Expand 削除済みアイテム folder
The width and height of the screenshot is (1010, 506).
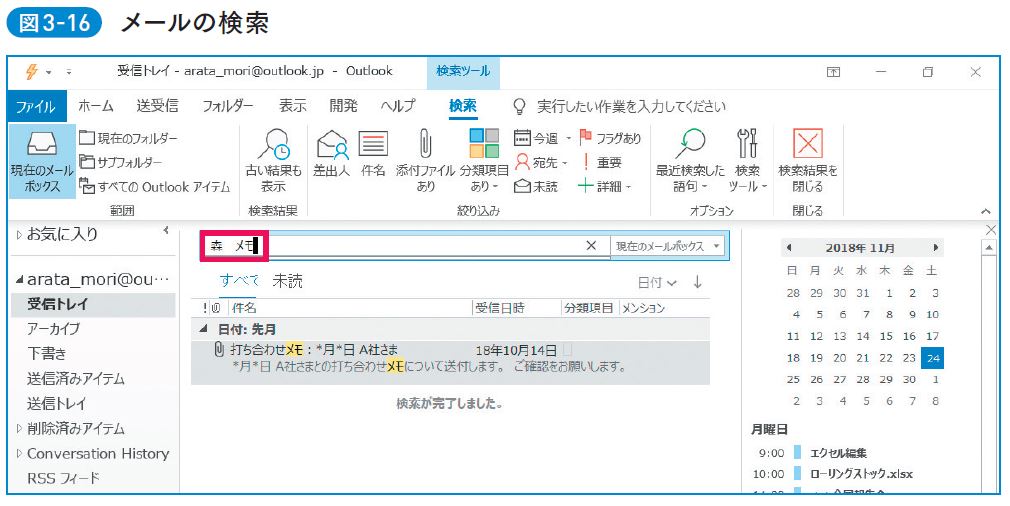[19, 428]
